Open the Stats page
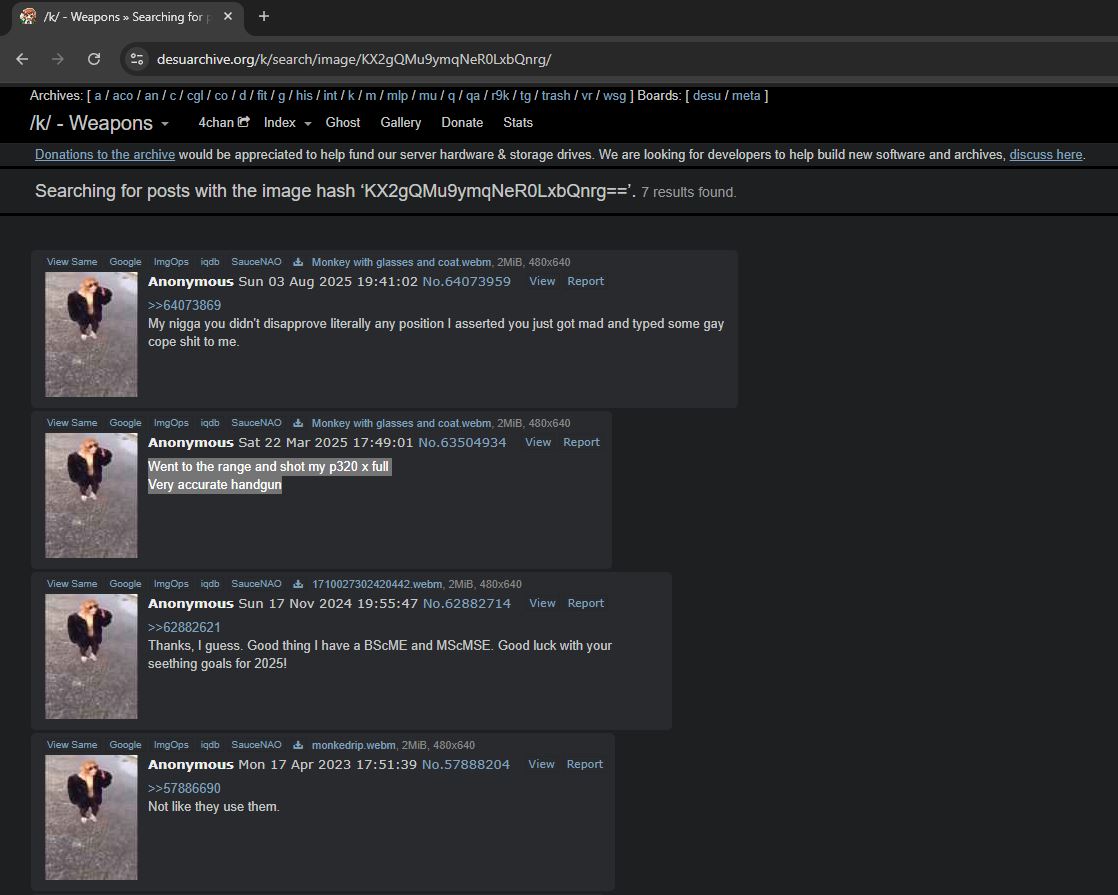The height and width of the screenshot is (895, 1118). pyautogui.click(x=518, y=123)
